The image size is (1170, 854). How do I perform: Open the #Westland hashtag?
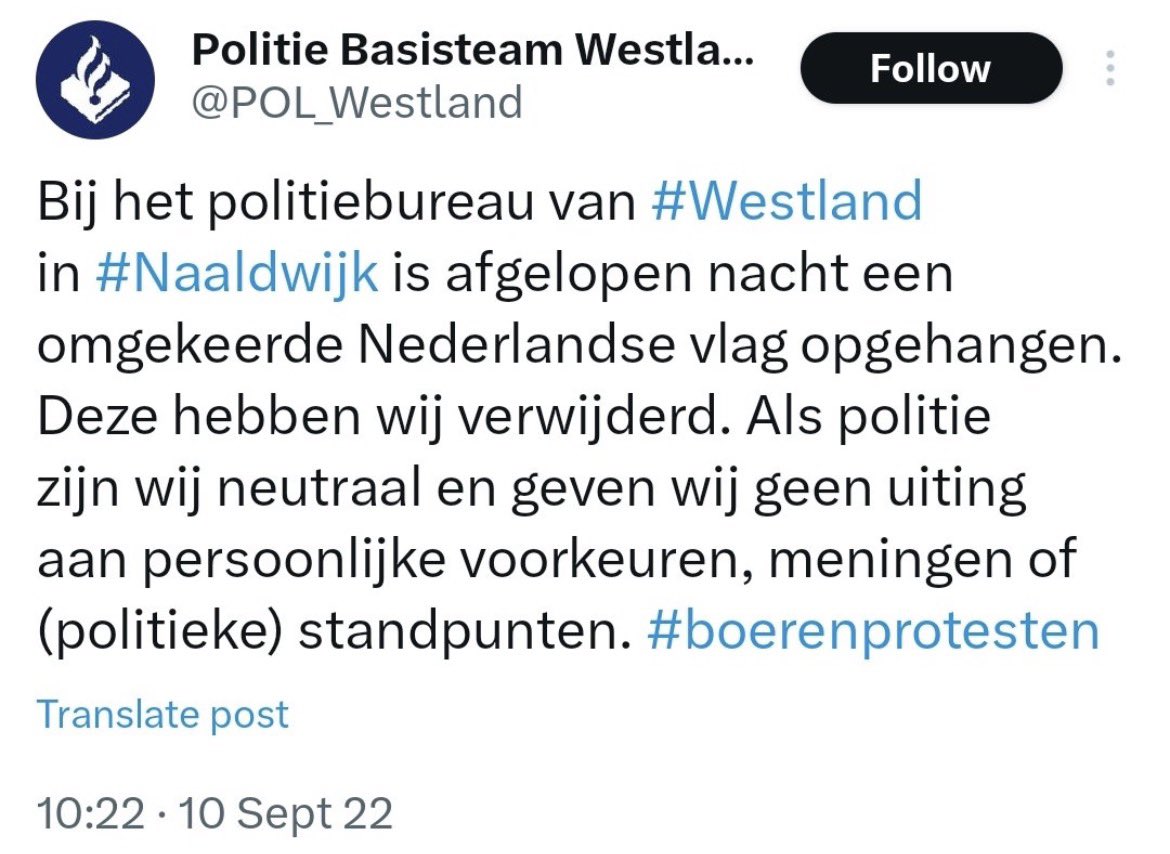(785, 203)
